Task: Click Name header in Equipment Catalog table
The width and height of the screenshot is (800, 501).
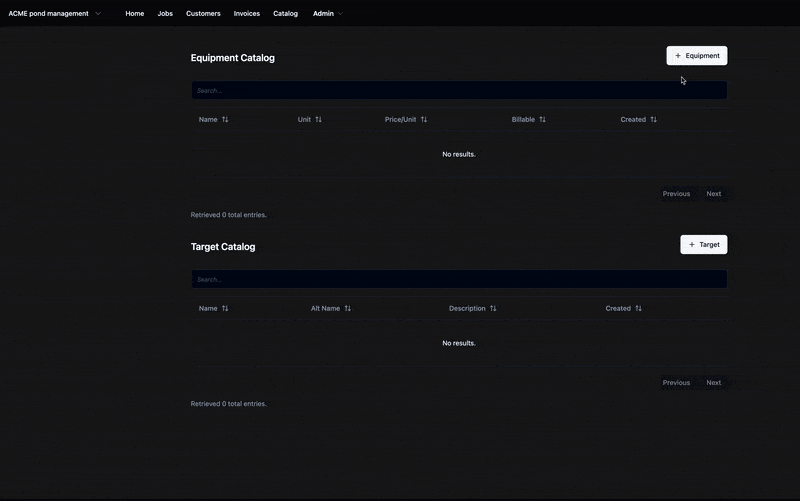Action: coord(208,119)
